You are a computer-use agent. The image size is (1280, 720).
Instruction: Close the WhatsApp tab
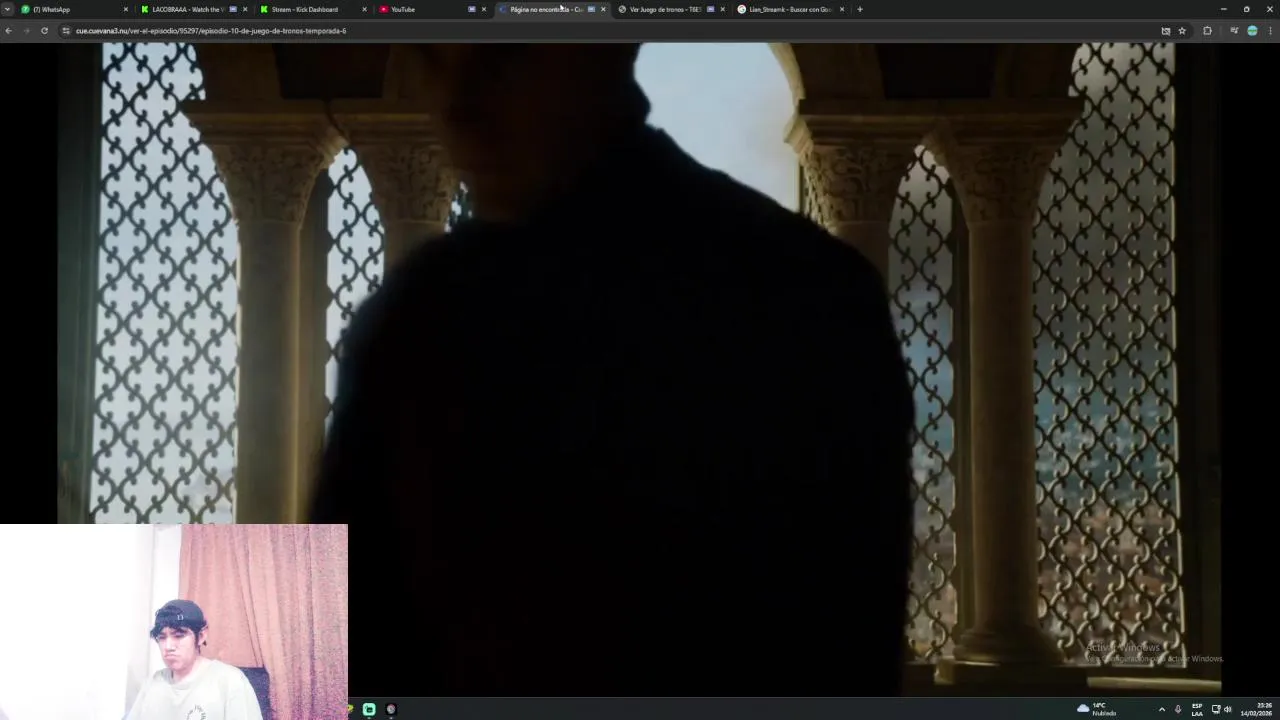(126, 9)
